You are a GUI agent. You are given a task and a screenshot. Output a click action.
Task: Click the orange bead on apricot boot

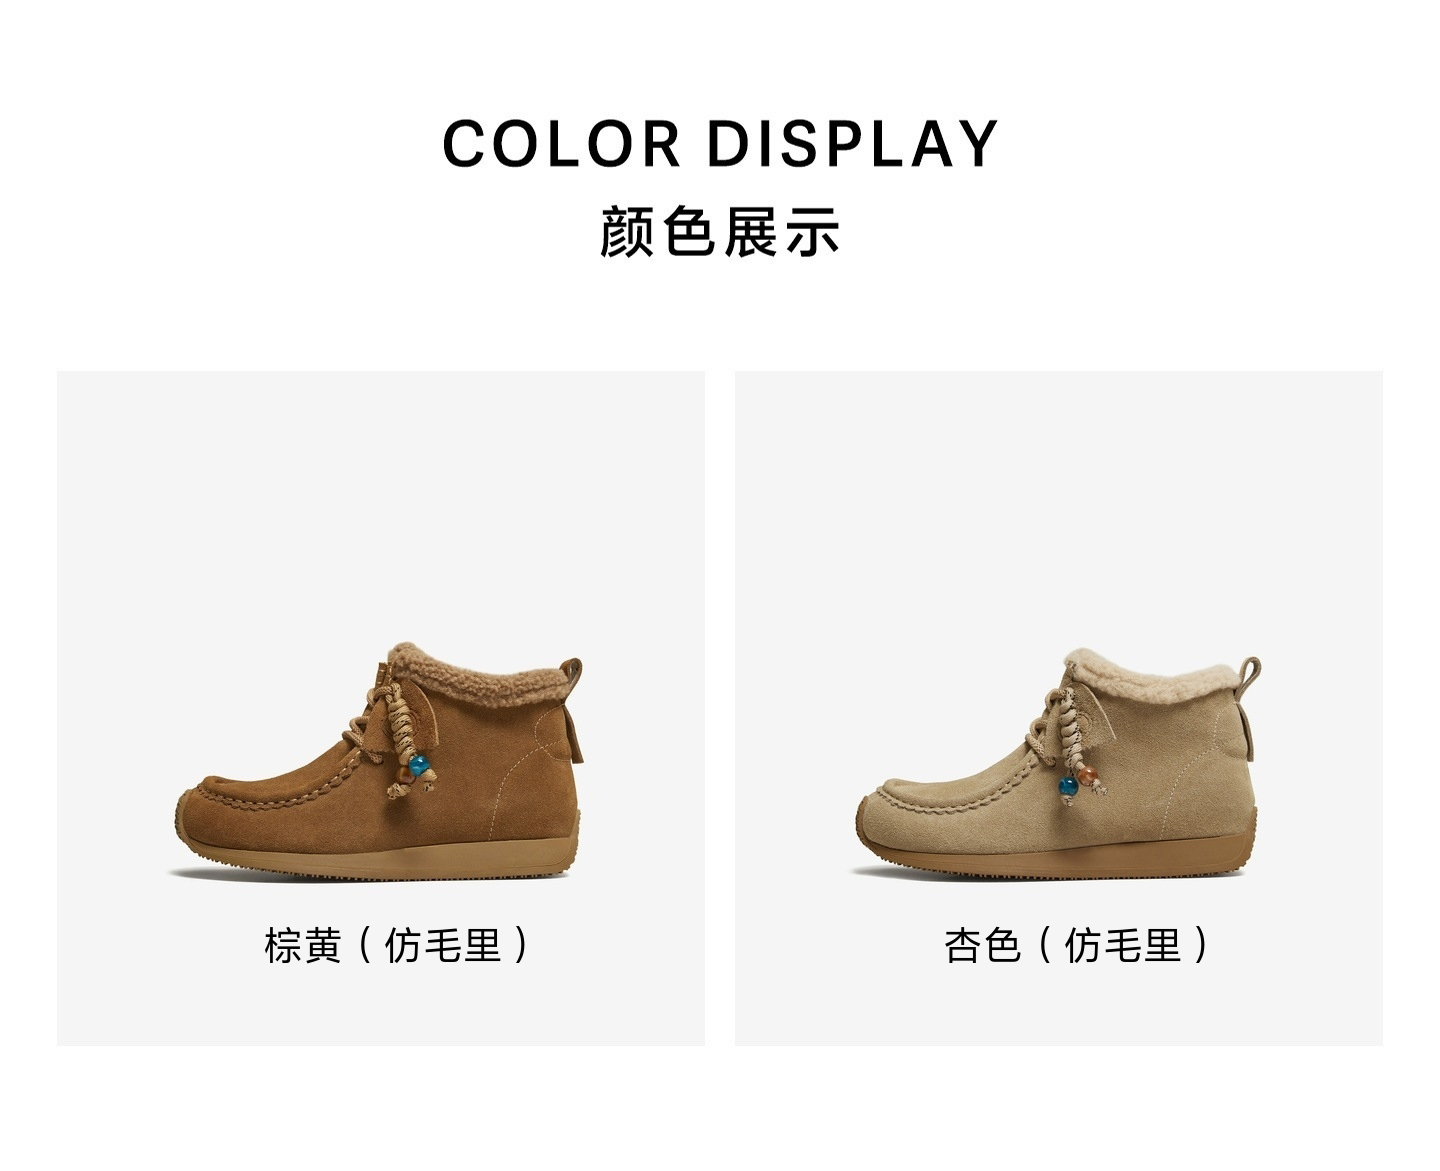[x=1090, y=777]
